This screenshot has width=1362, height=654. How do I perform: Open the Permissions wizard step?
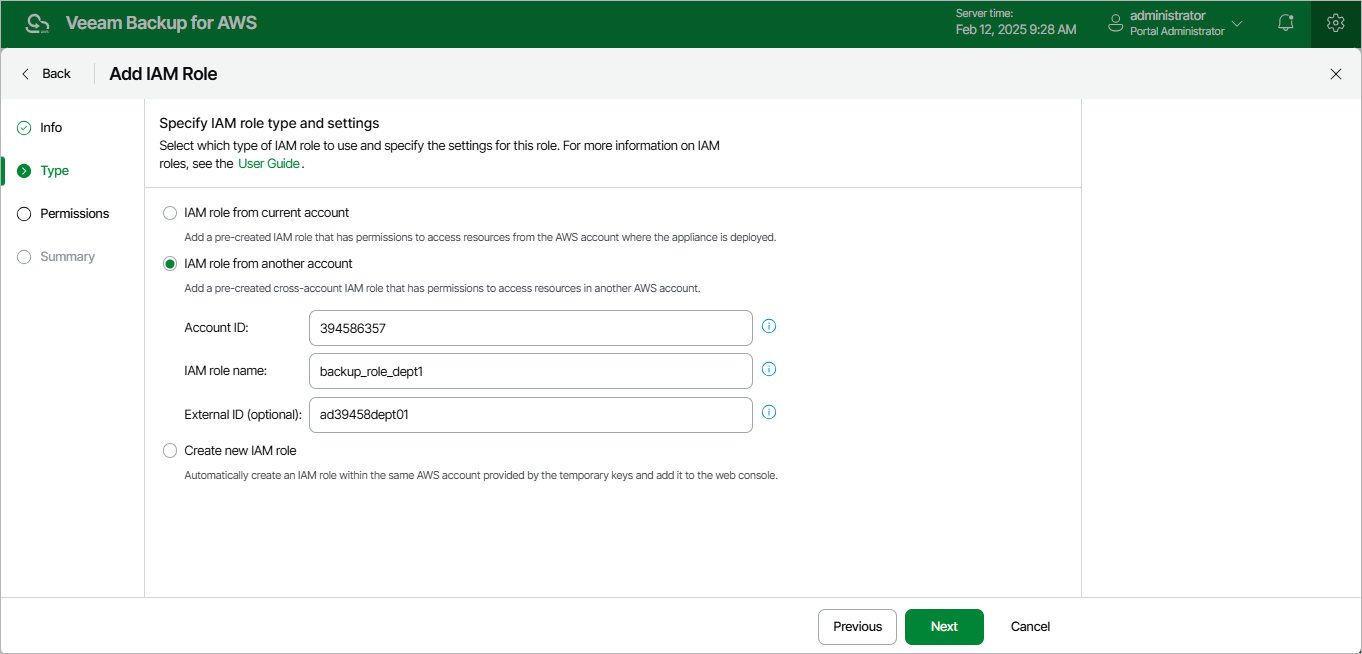click(x=74, y=214)
